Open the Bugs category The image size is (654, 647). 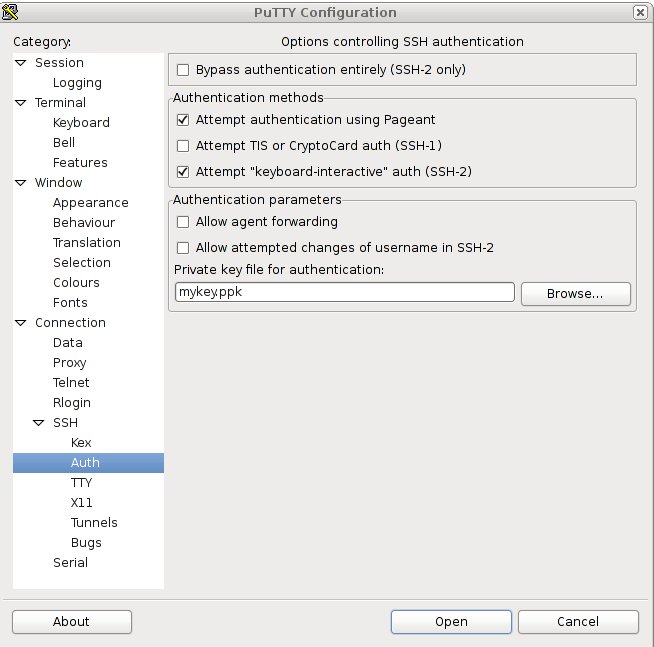click(x=86, y=543)
